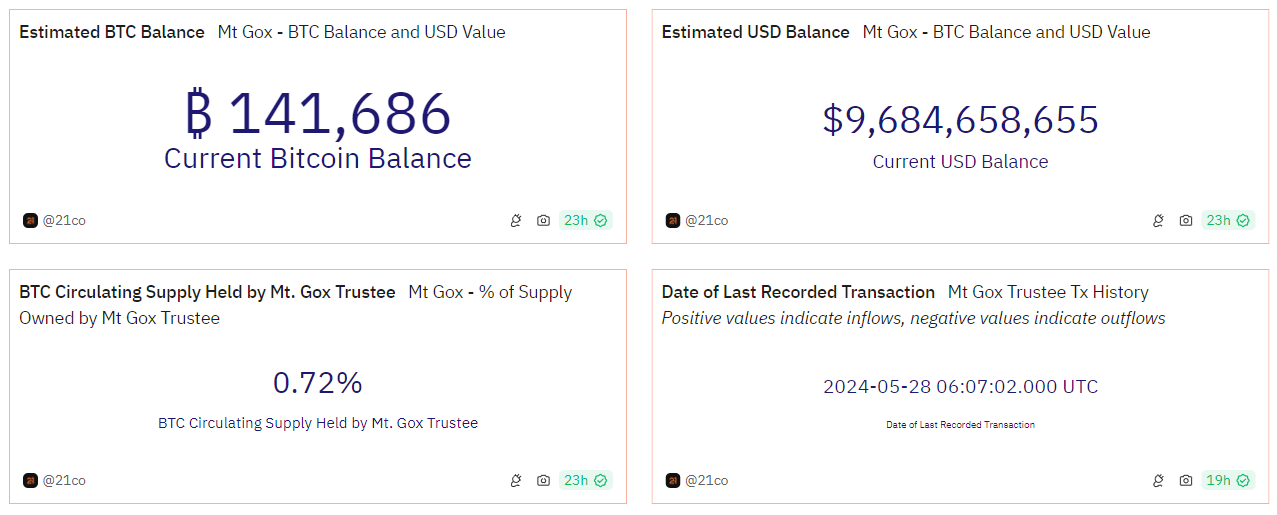The width and height of the screenshot is (1277, 515).
Task: Click the 21co avatar icon on Estimated USD Balance card
Action: pos(672,220)
